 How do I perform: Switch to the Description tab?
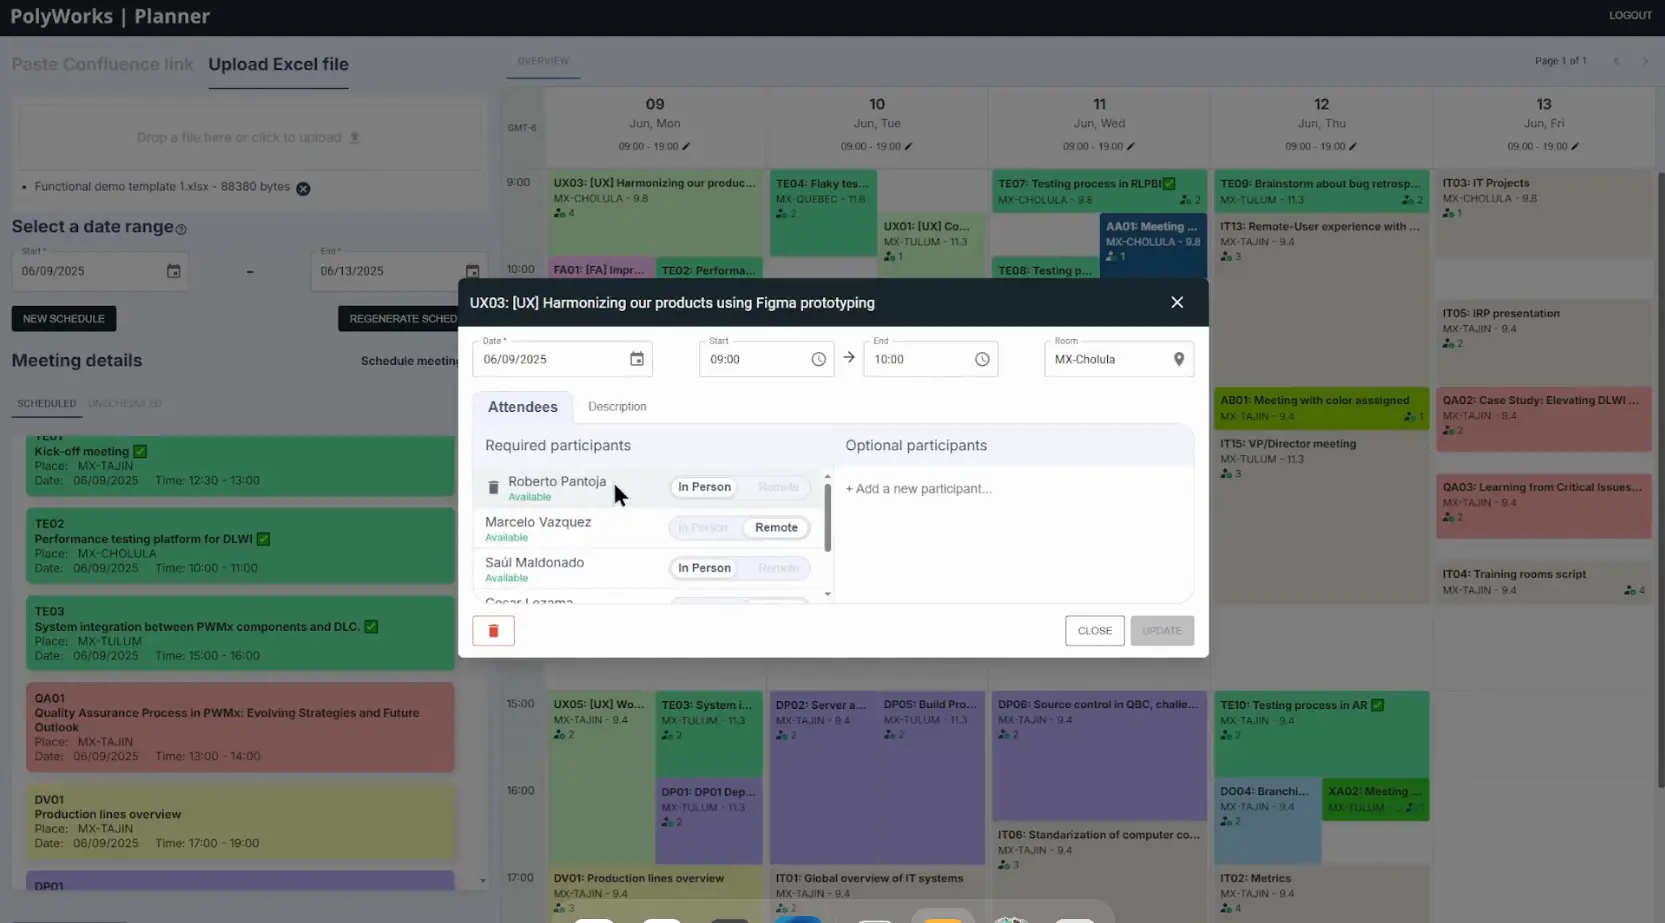click(616, 407)
